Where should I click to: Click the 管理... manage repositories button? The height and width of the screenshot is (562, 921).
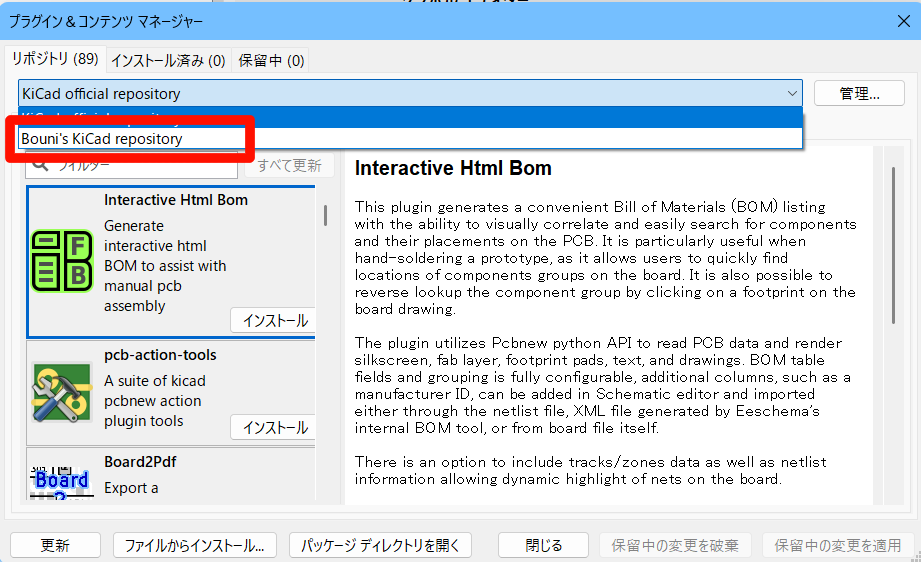click(x=859, y=93)
